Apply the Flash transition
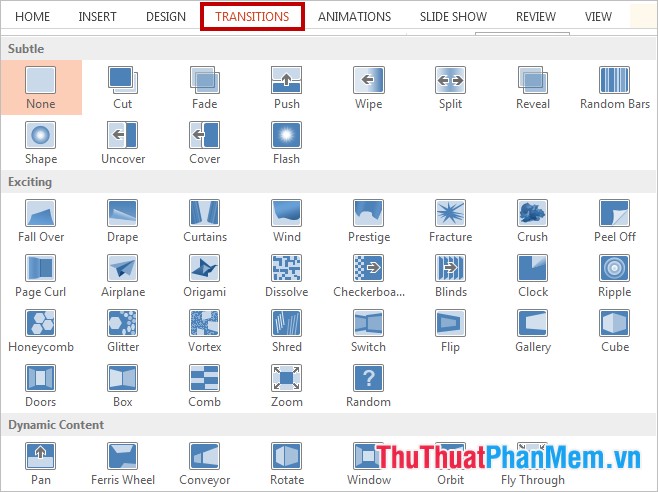Image resolution: width=658 pixels, height=492 pixels. pos(287,143)
